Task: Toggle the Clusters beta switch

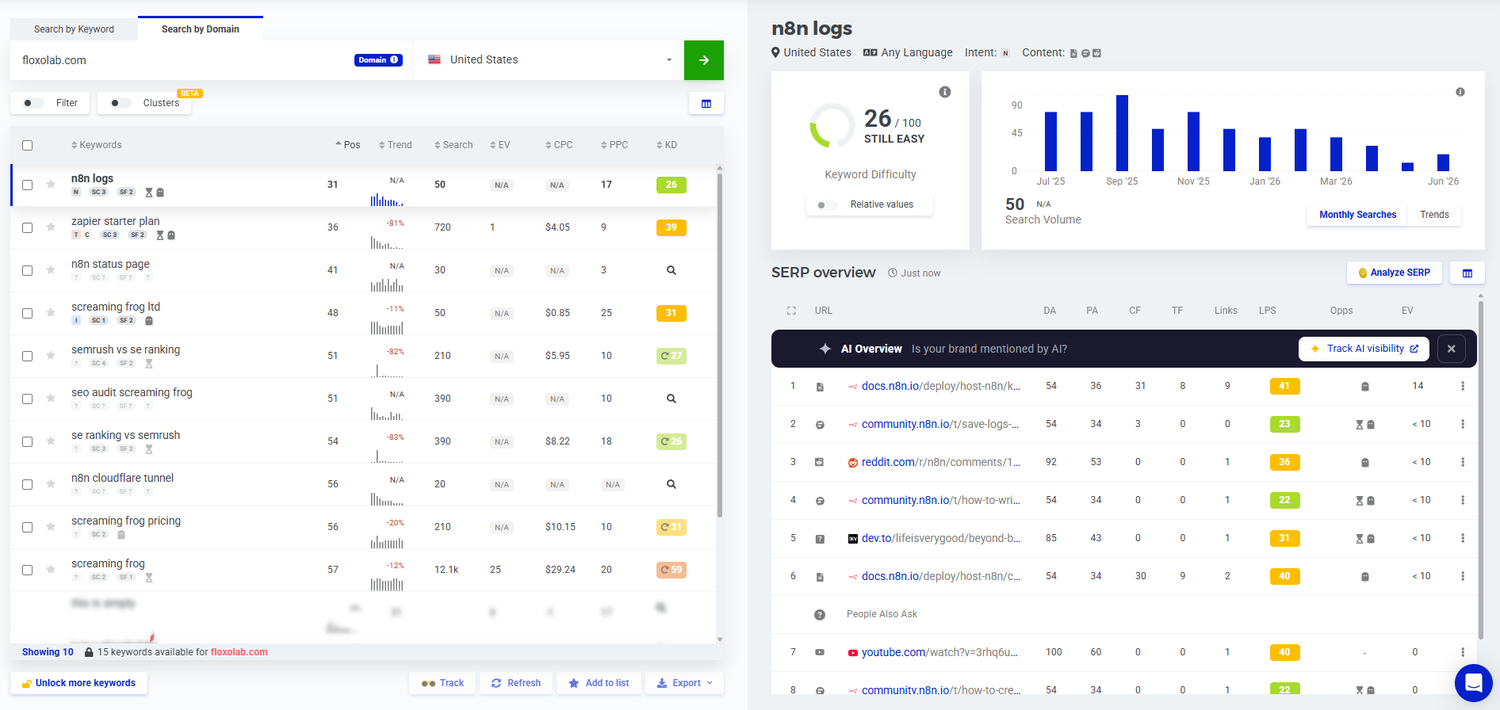Action: [x=121, y=103]
